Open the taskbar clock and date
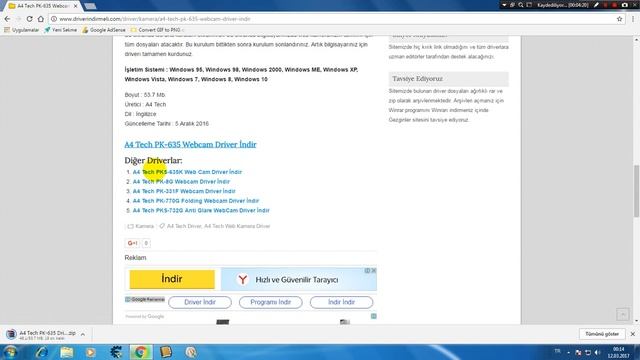The height and width of the screenshot is (360, 640). pyautogui.click(x=619, y=353)
